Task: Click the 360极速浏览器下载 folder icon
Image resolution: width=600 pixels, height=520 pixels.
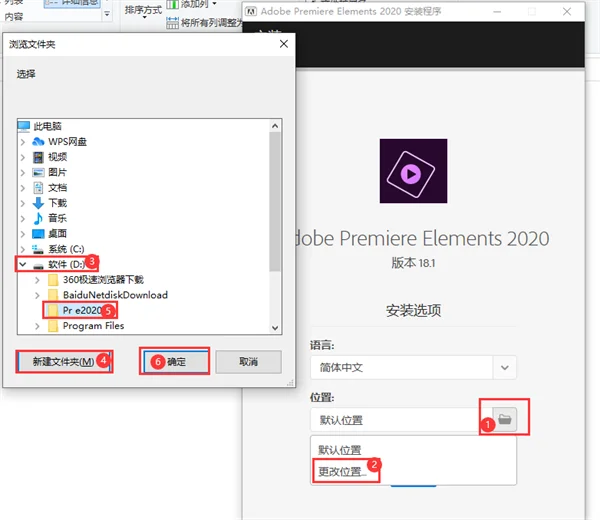Action: [53, 280]
